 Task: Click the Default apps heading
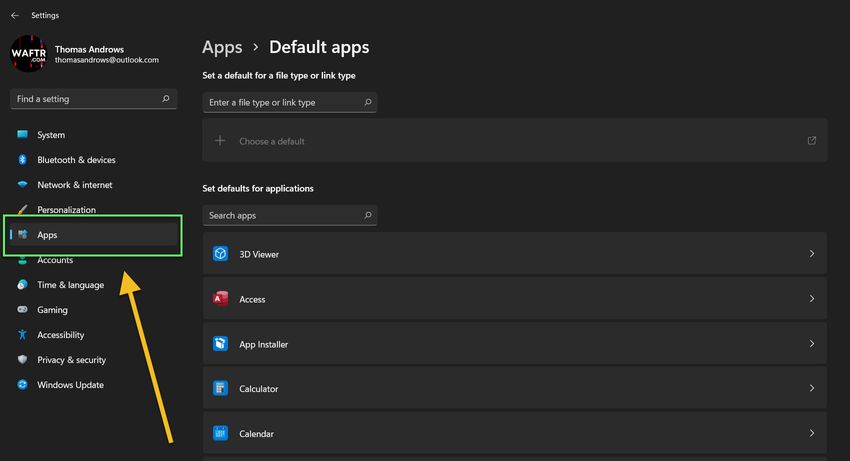click(x=319, y=48)
